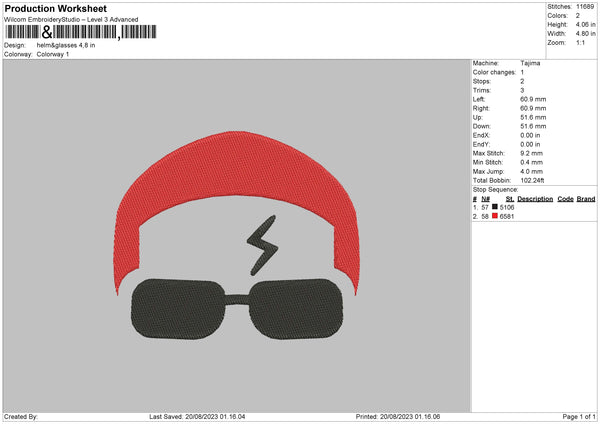The image size is (600, 424).
Task: Click the design name 'helm&glasses 4,8 in'
Action: point(66,45)
